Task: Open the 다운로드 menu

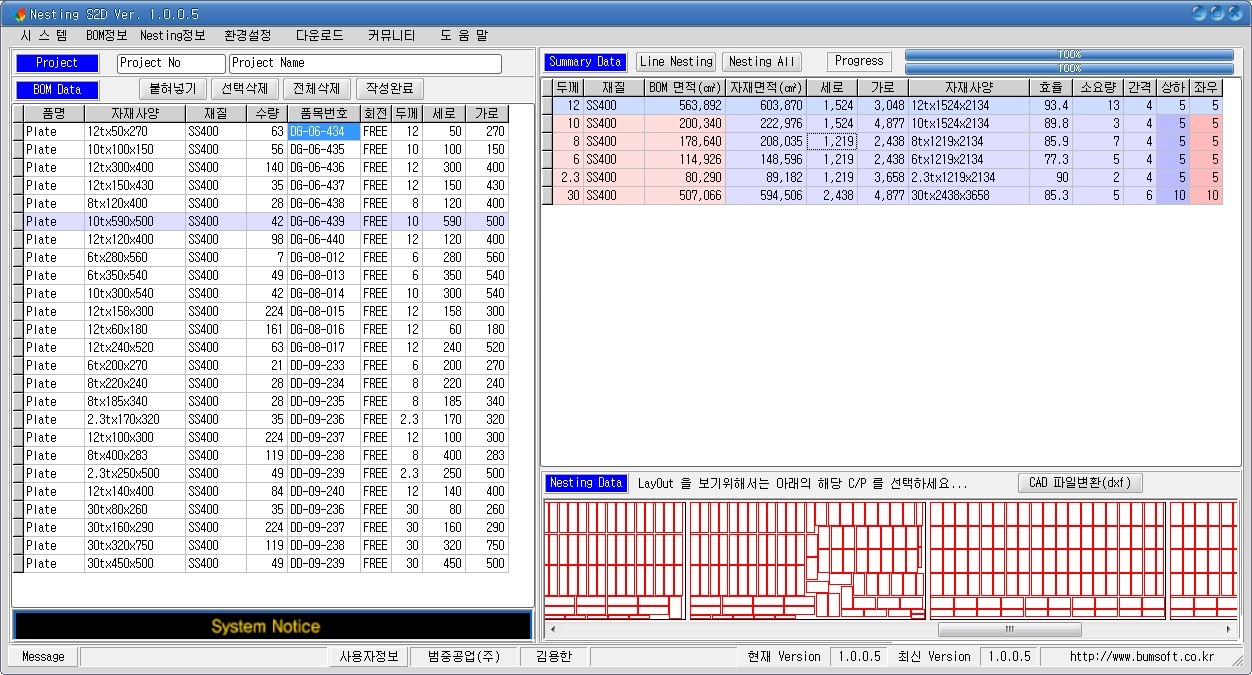Action: point(320,35)
